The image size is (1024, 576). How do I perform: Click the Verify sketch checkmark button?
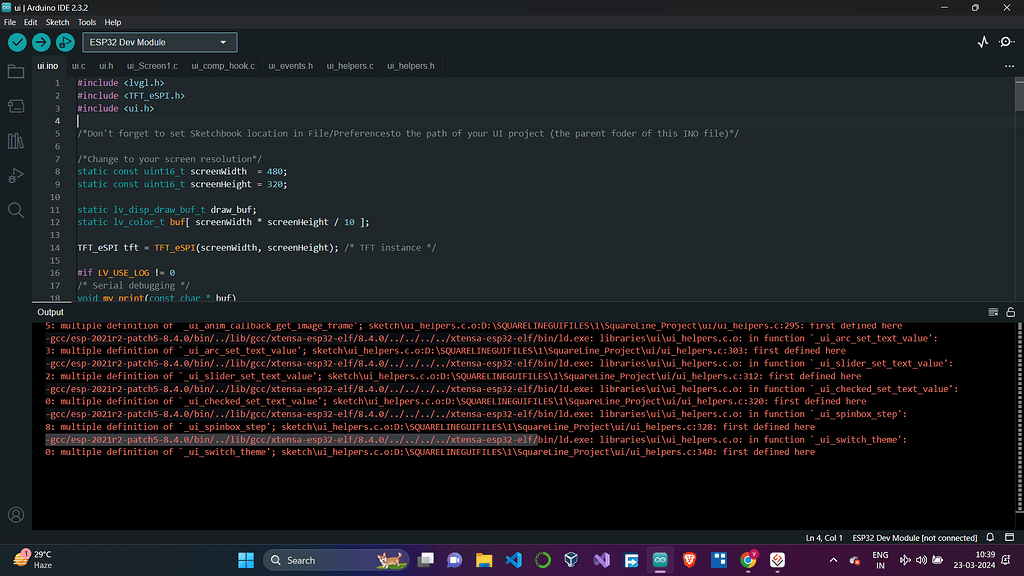point(17,42)
